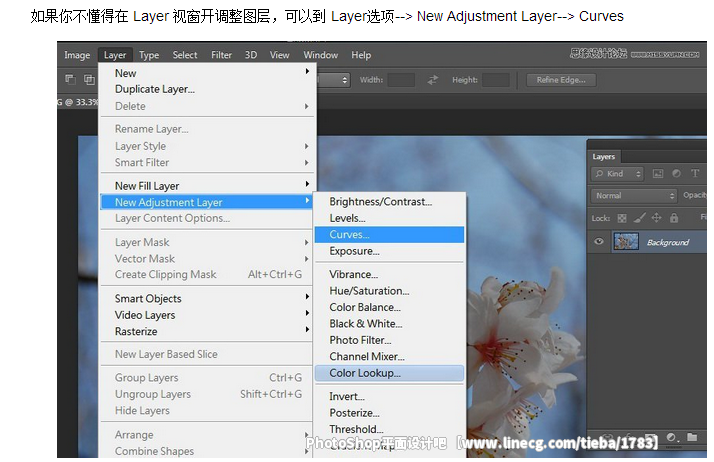The image size is (714, 462).
Task: Open the Window menu
Action: pyautogui.click(x=321, y=55)
